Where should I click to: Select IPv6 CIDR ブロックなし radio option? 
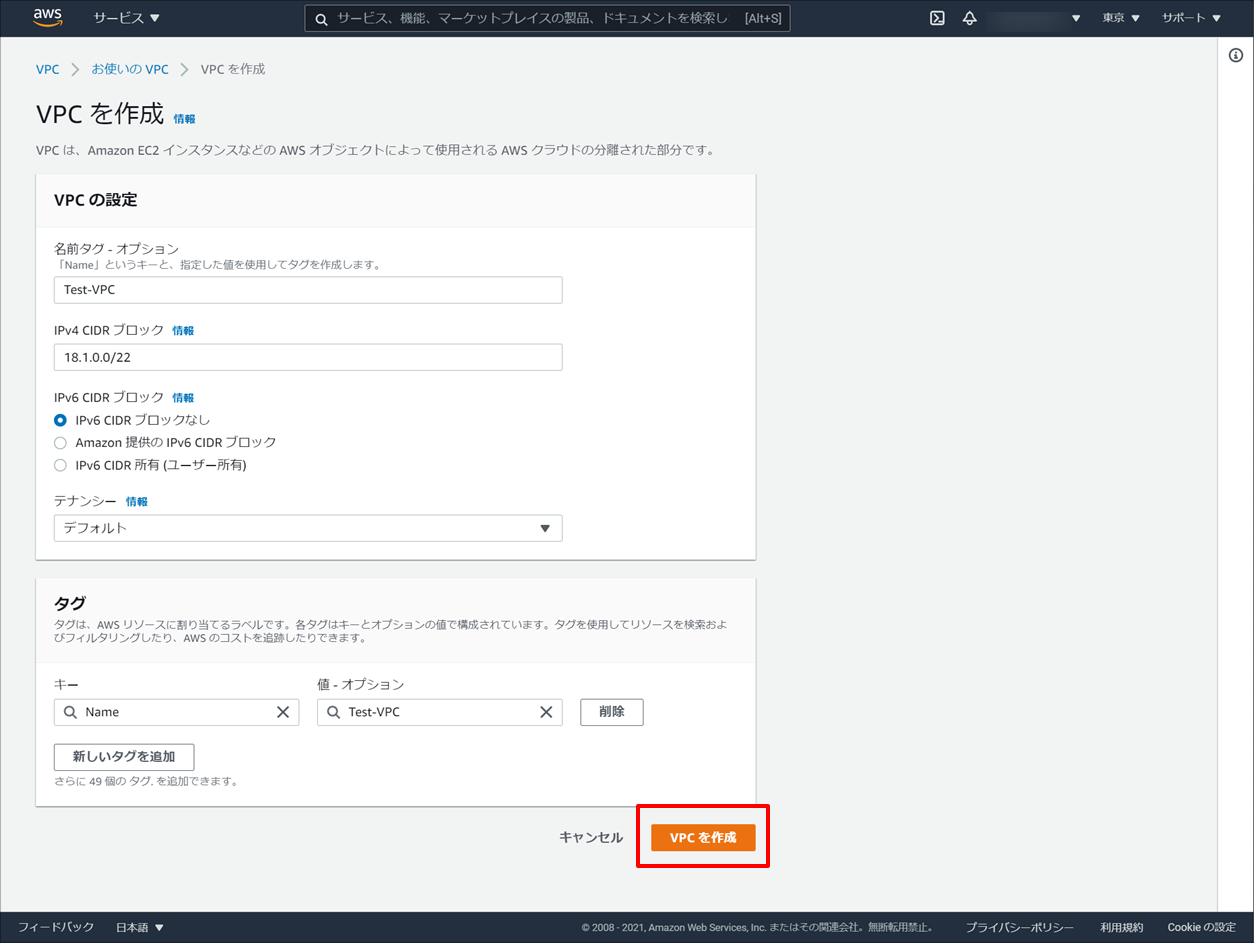[61, 420]
